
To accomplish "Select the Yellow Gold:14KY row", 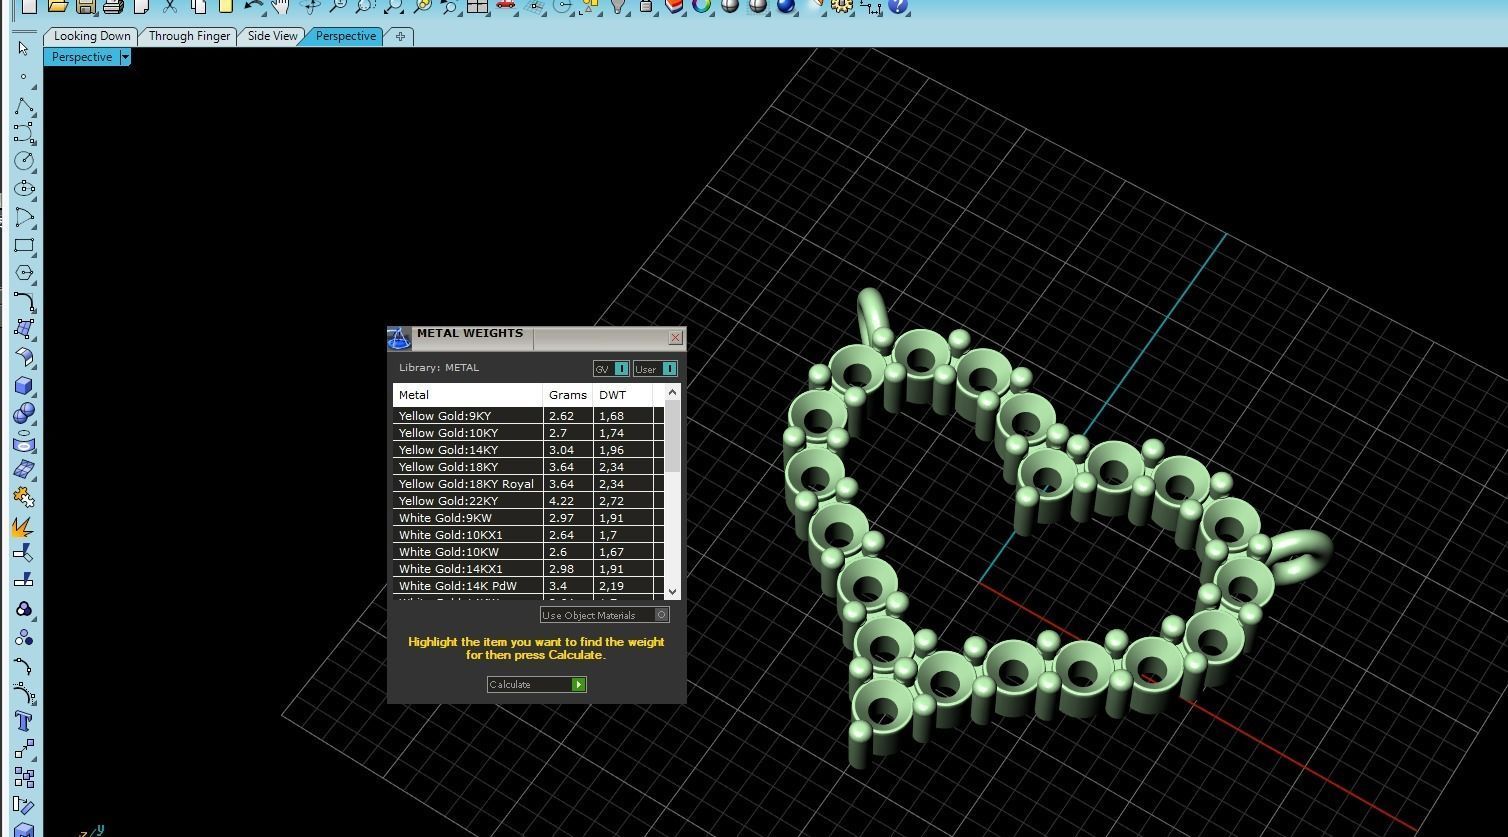I will click(528, 450).
